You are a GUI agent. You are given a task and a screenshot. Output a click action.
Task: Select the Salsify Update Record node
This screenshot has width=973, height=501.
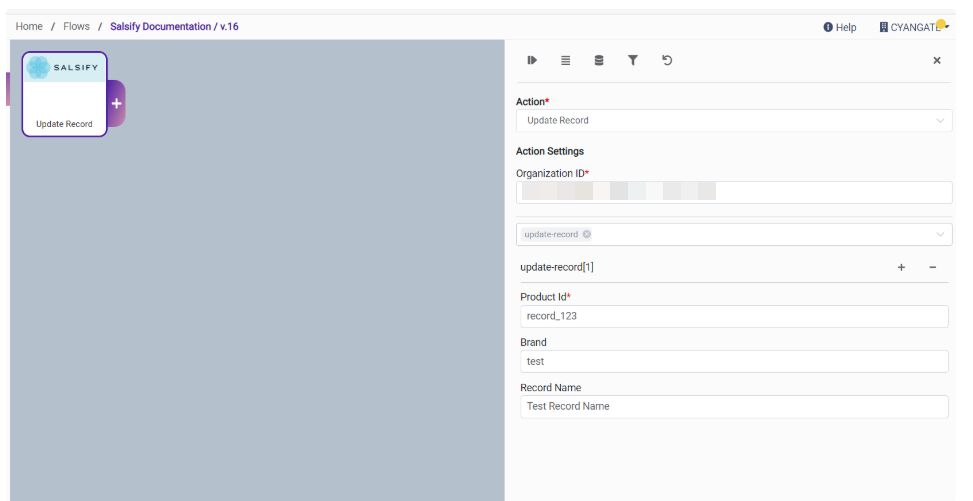click(x=64, y=94)
